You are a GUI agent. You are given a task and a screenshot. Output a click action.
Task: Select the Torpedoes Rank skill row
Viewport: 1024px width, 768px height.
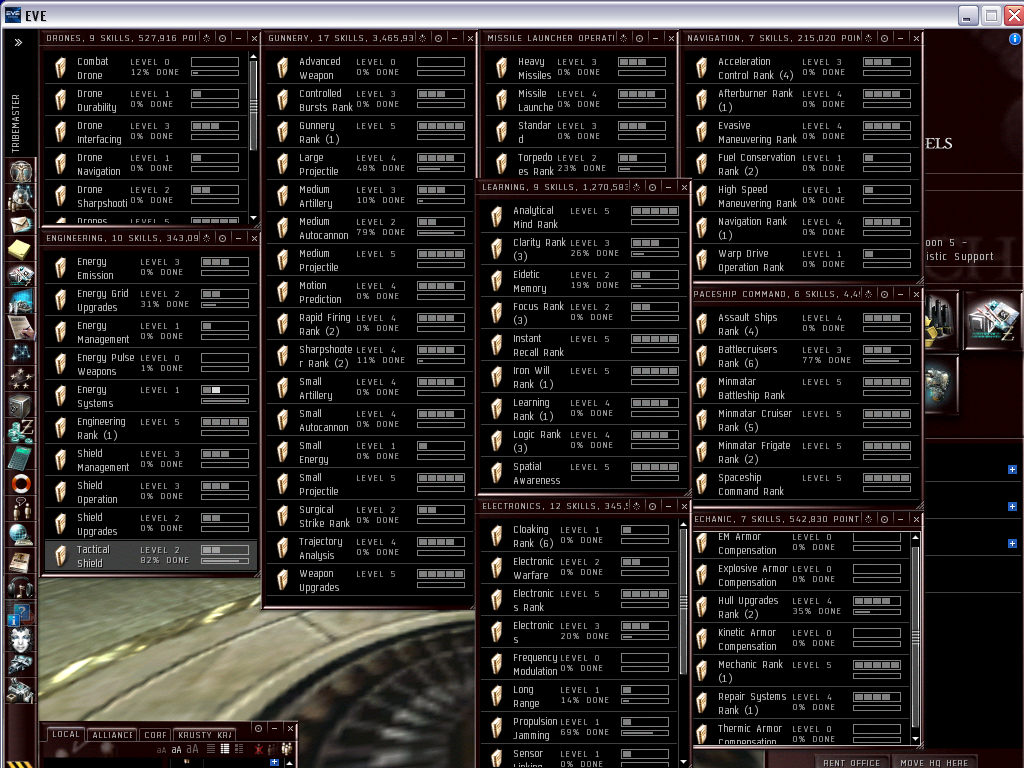(580, 164)
